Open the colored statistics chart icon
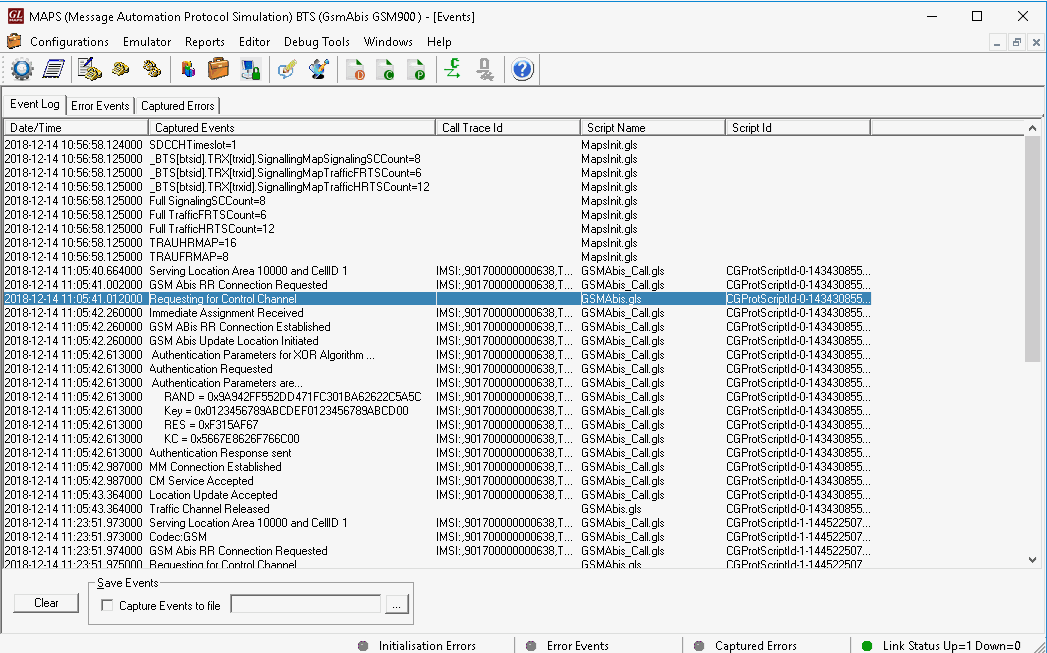This screenshot has width=1047, height=653. (x=187, y=69)
